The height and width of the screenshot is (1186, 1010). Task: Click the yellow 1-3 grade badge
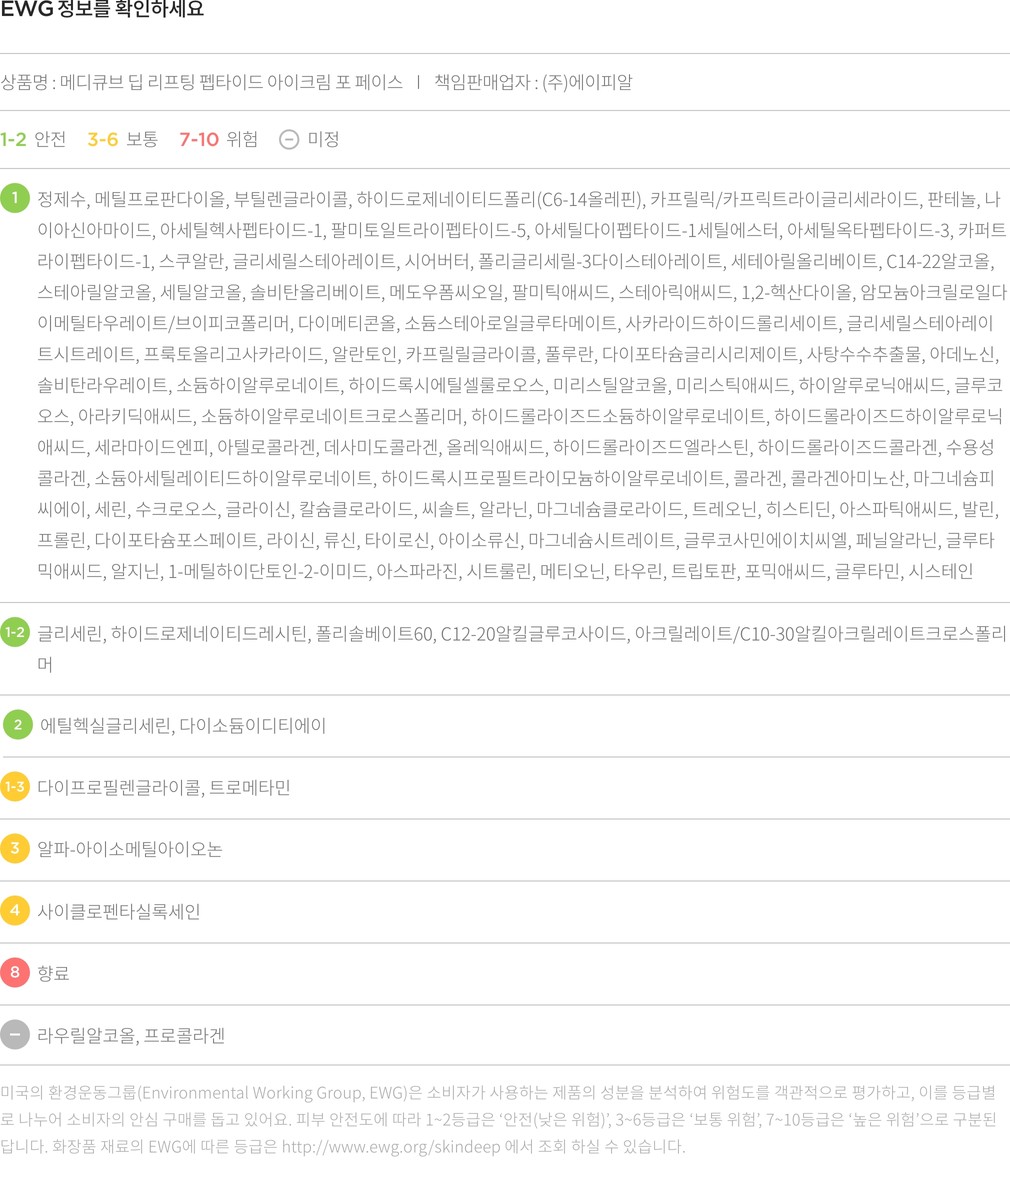15,787
